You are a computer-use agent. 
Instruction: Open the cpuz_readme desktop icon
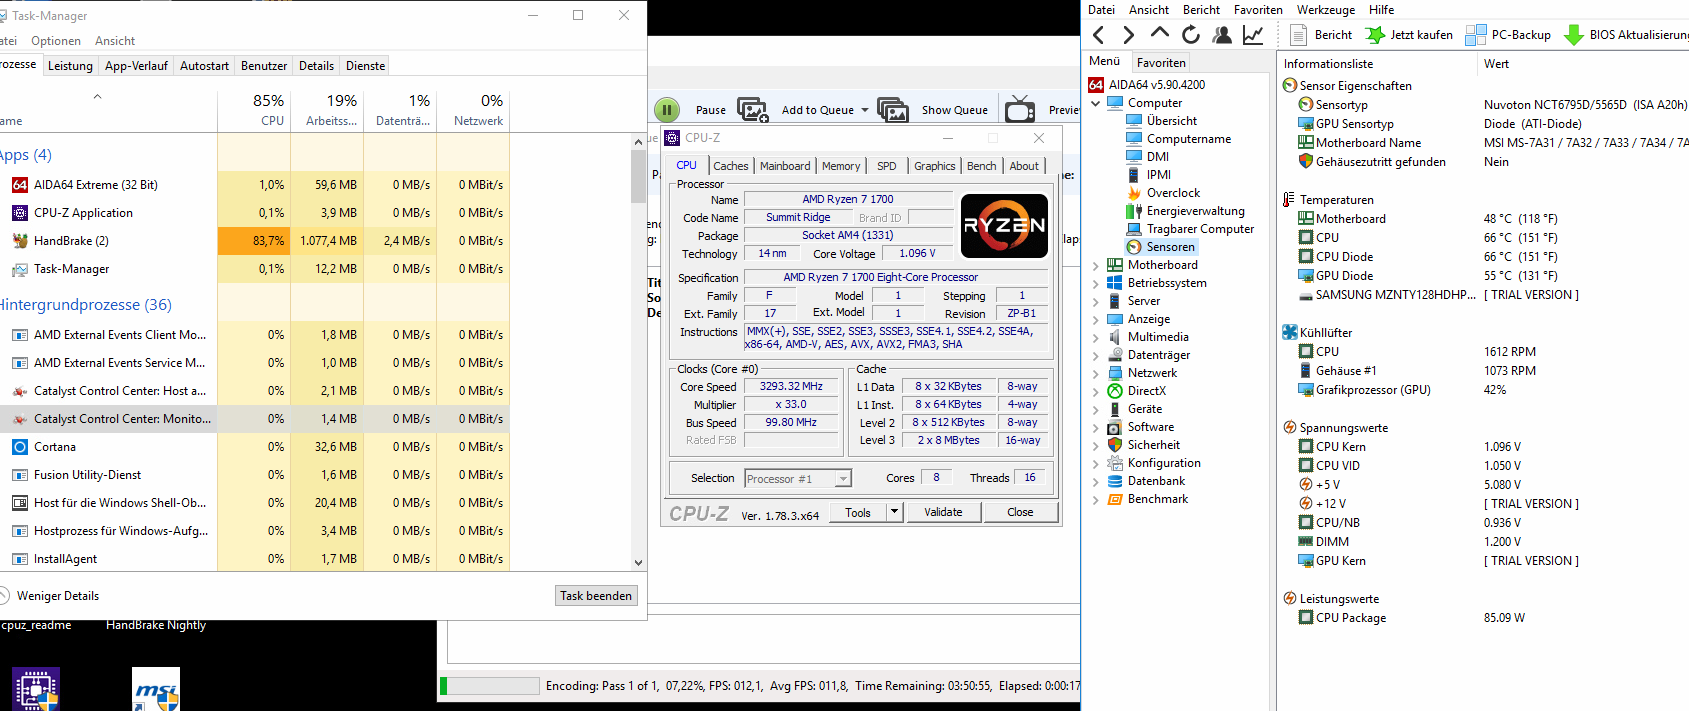[x=36, y=689]
